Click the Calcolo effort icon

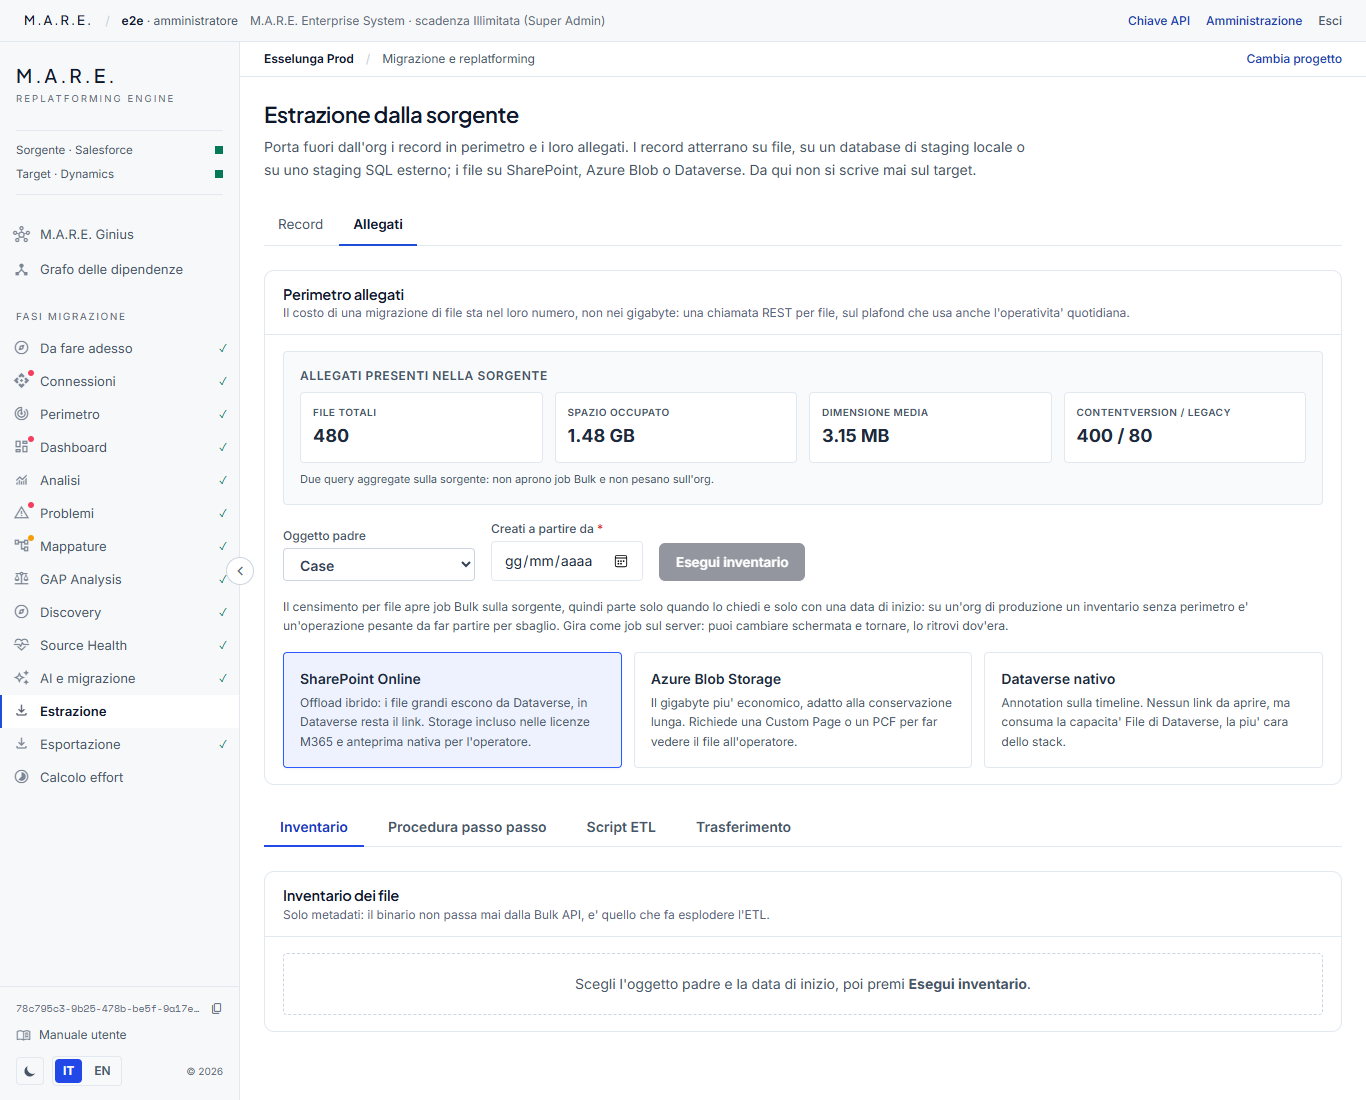tap(21, 778)
